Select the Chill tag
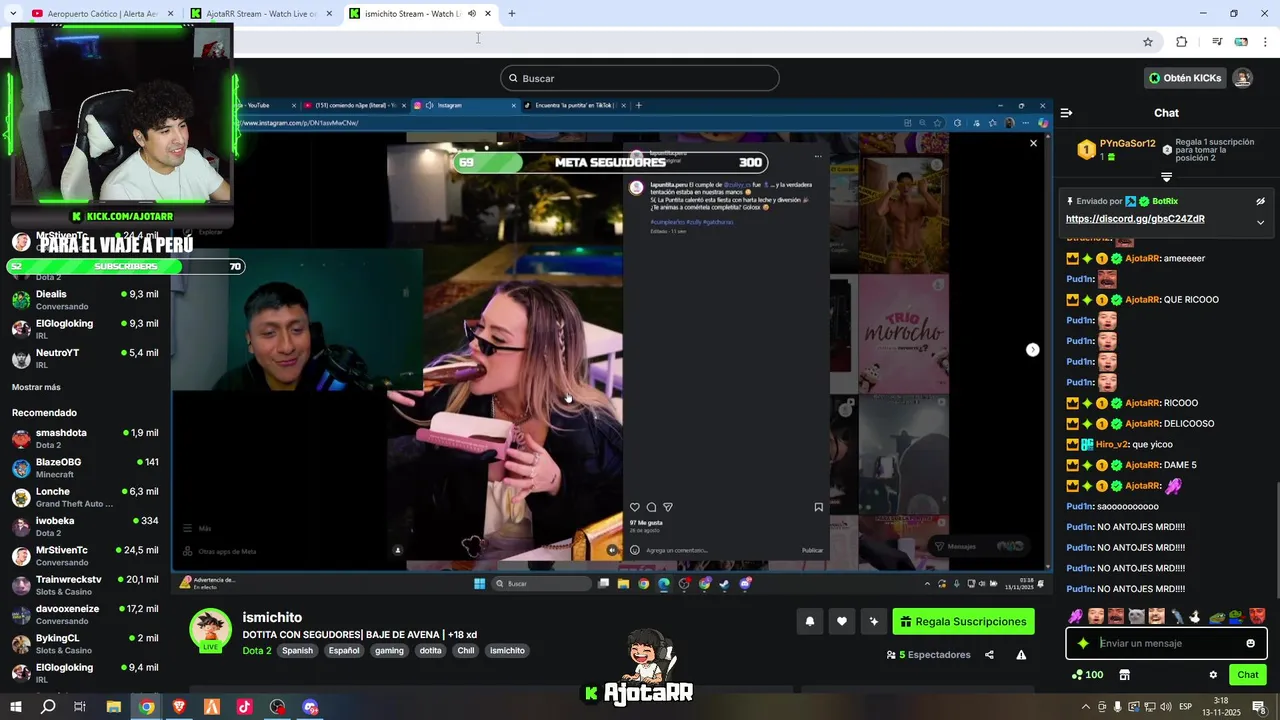 [466, 650]
